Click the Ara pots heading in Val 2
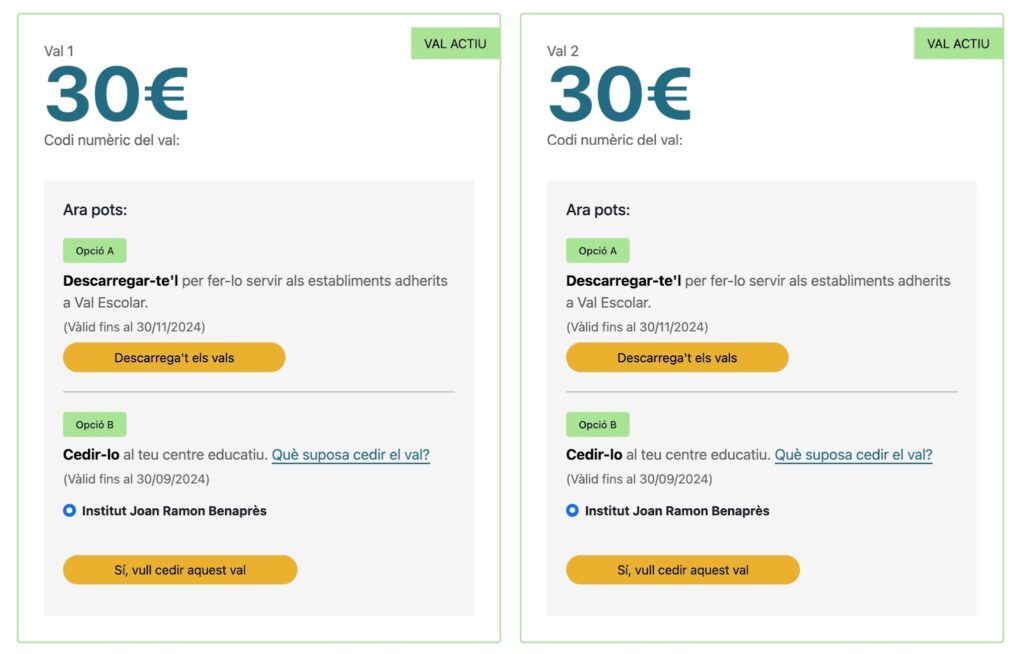 click(x=598, y=210)
